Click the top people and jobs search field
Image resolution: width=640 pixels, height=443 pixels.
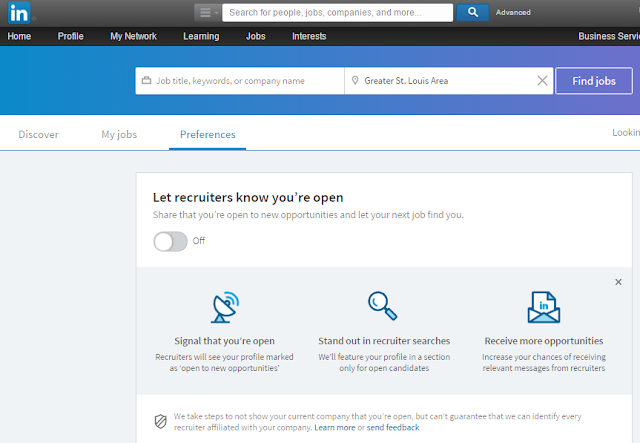click(338, 13)
